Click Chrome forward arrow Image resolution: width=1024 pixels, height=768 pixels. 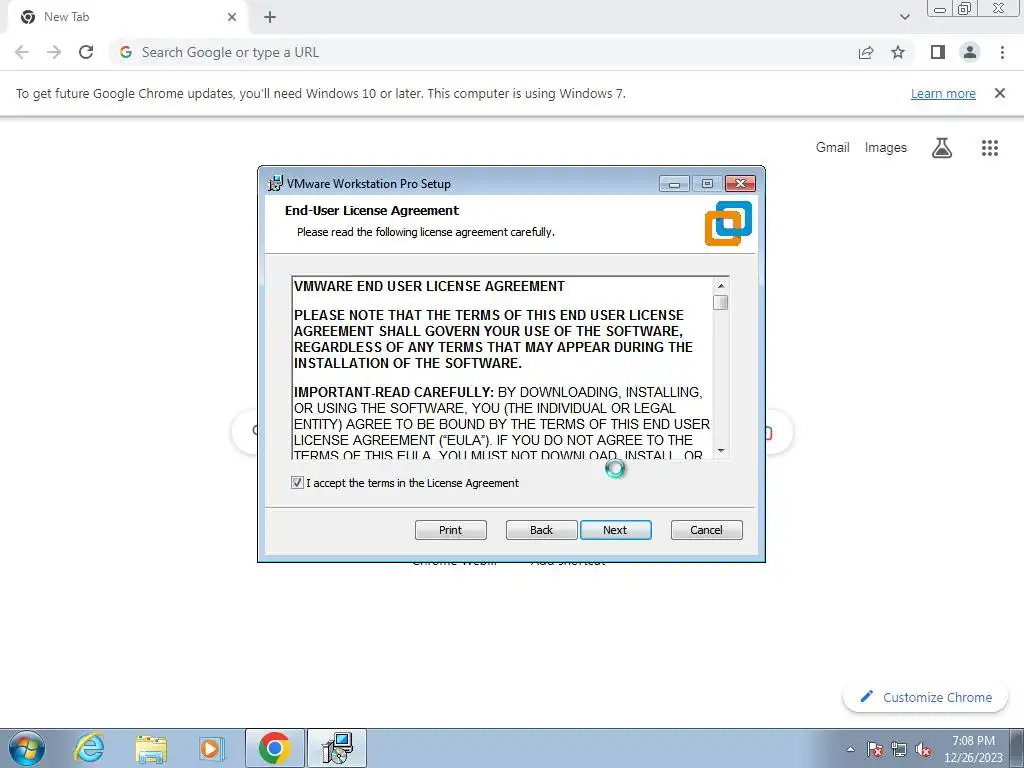click(54, 52)
